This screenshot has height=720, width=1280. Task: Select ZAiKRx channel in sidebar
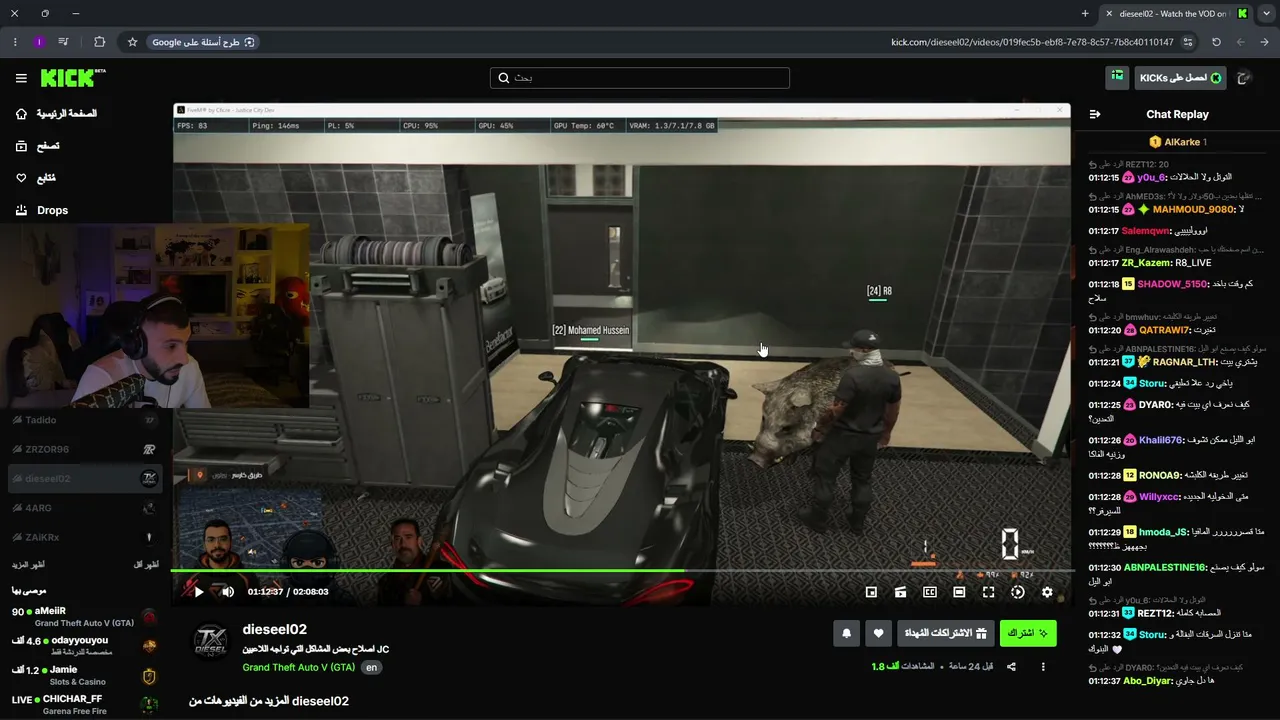[85, 537]
